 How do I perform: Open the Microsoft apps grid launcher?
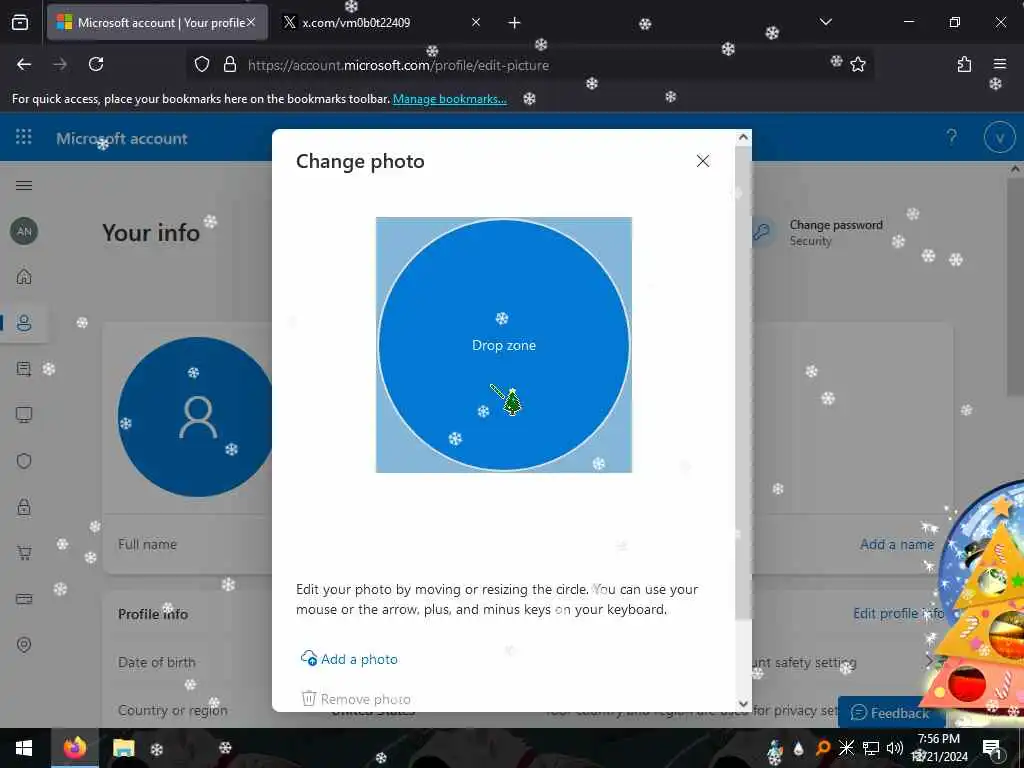coord(24,136)
